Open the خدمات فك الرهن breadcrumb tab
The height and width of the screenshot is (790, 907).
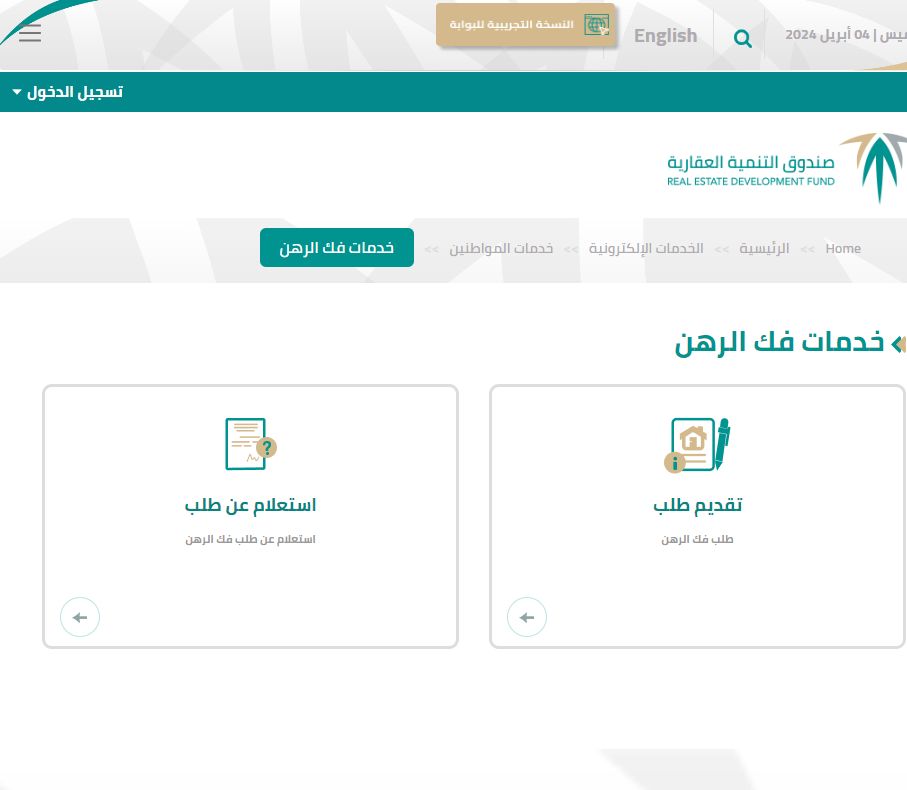(x=337, y=247)
